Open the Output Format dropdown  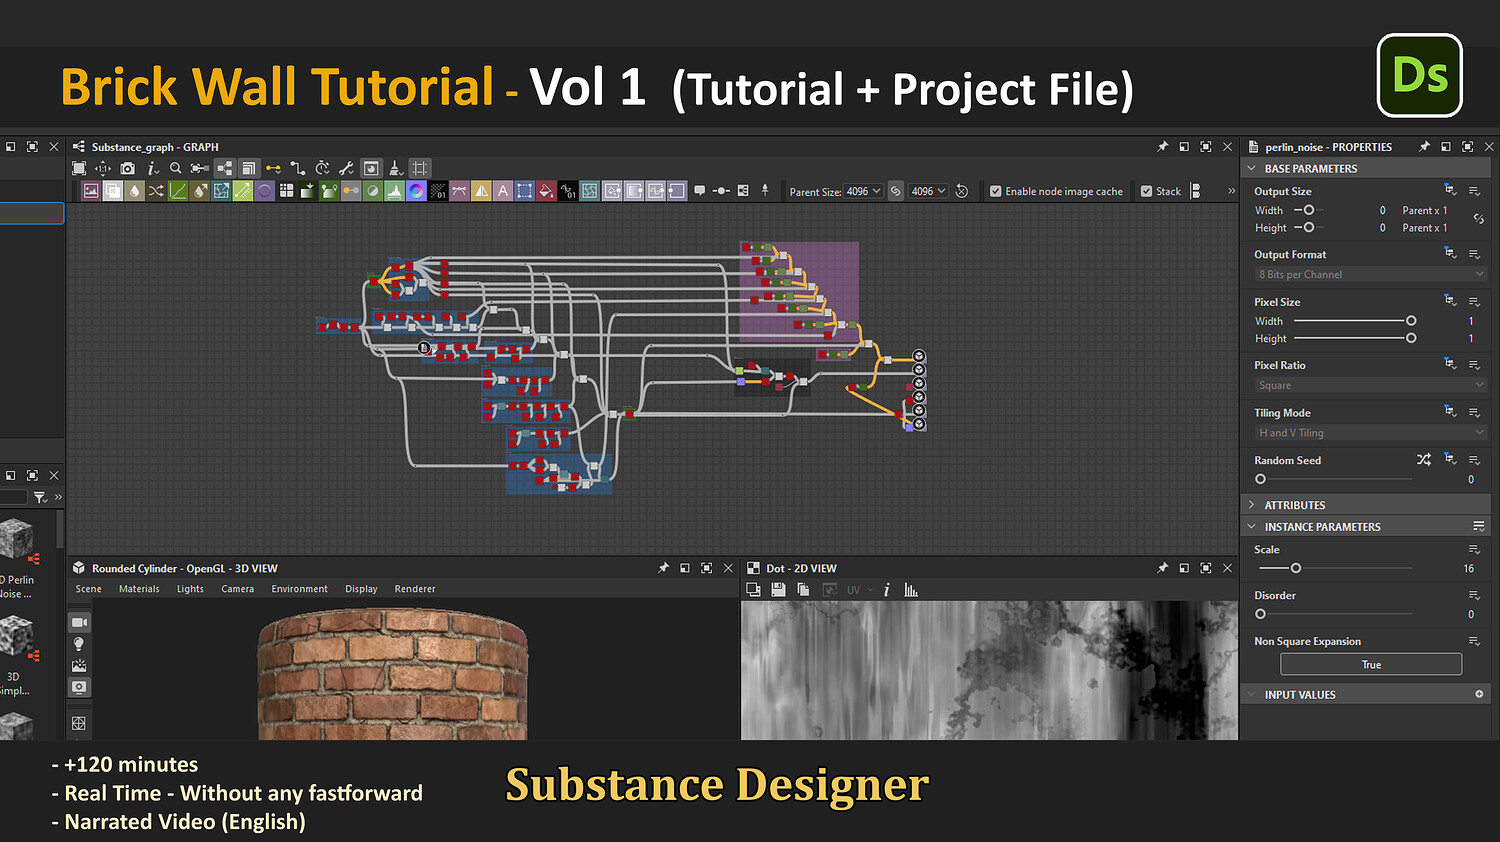[x=1371, y=274]
